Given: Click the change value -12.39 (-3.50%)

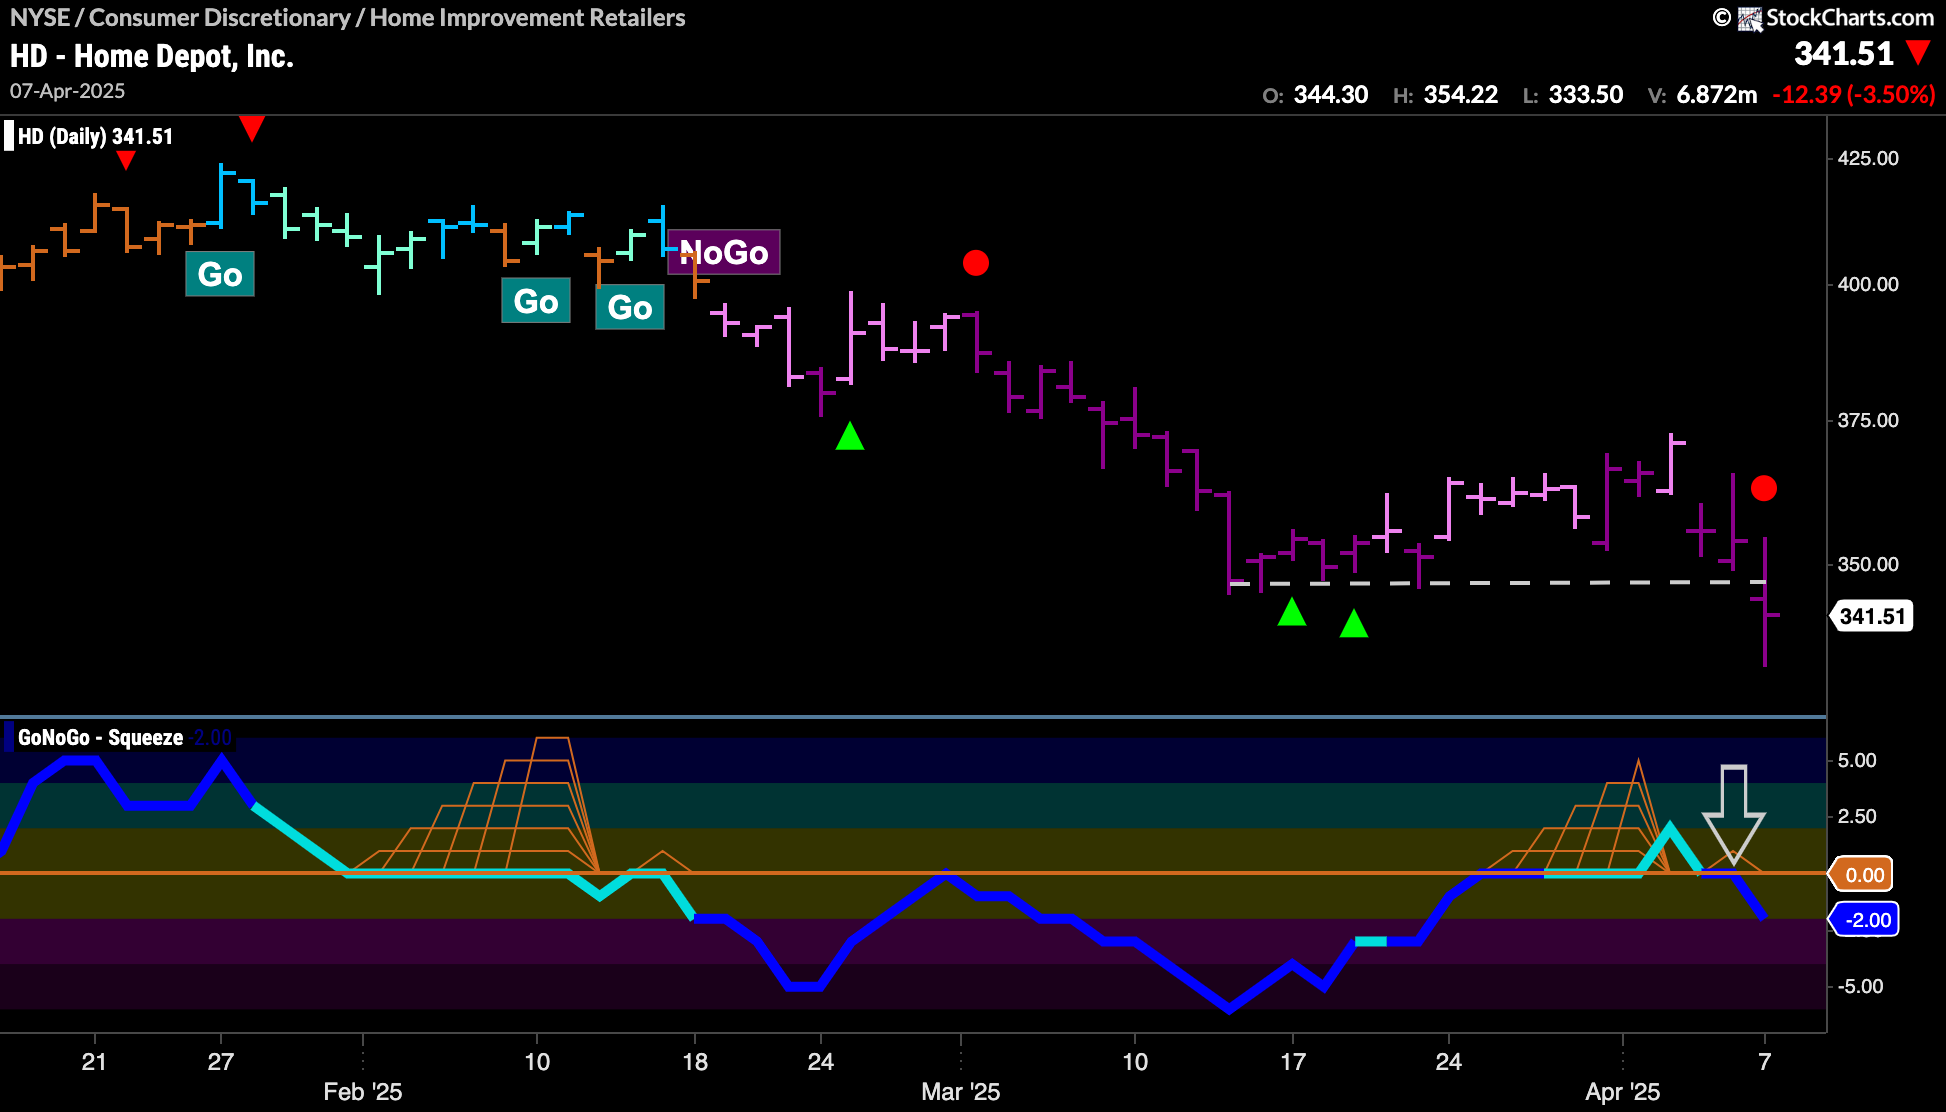Looking at the screenshot, I should pyautogui.click(x=1854, y=95).
